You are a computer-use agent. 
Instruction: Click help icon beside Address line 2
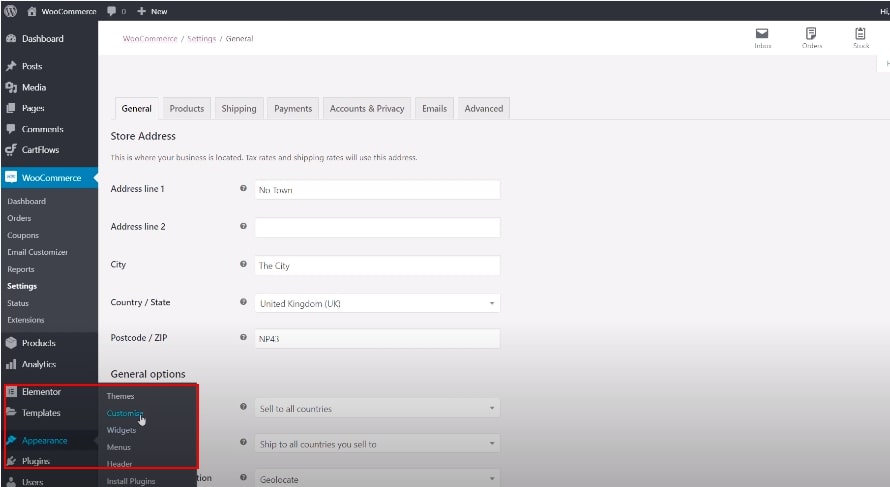243,226
